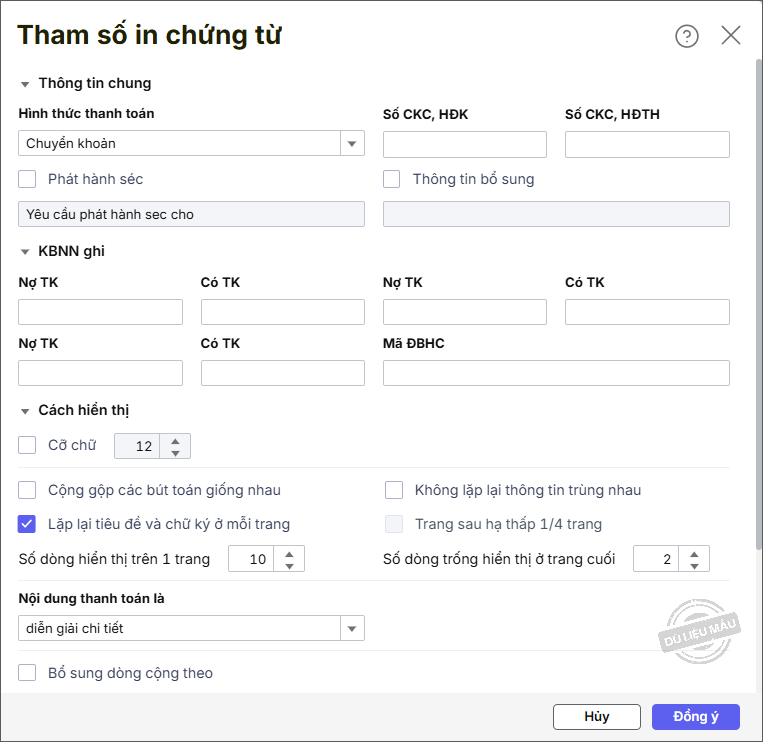
Task: Enable the Phát hành séc checkbox
Action: [x=27, y=179]
